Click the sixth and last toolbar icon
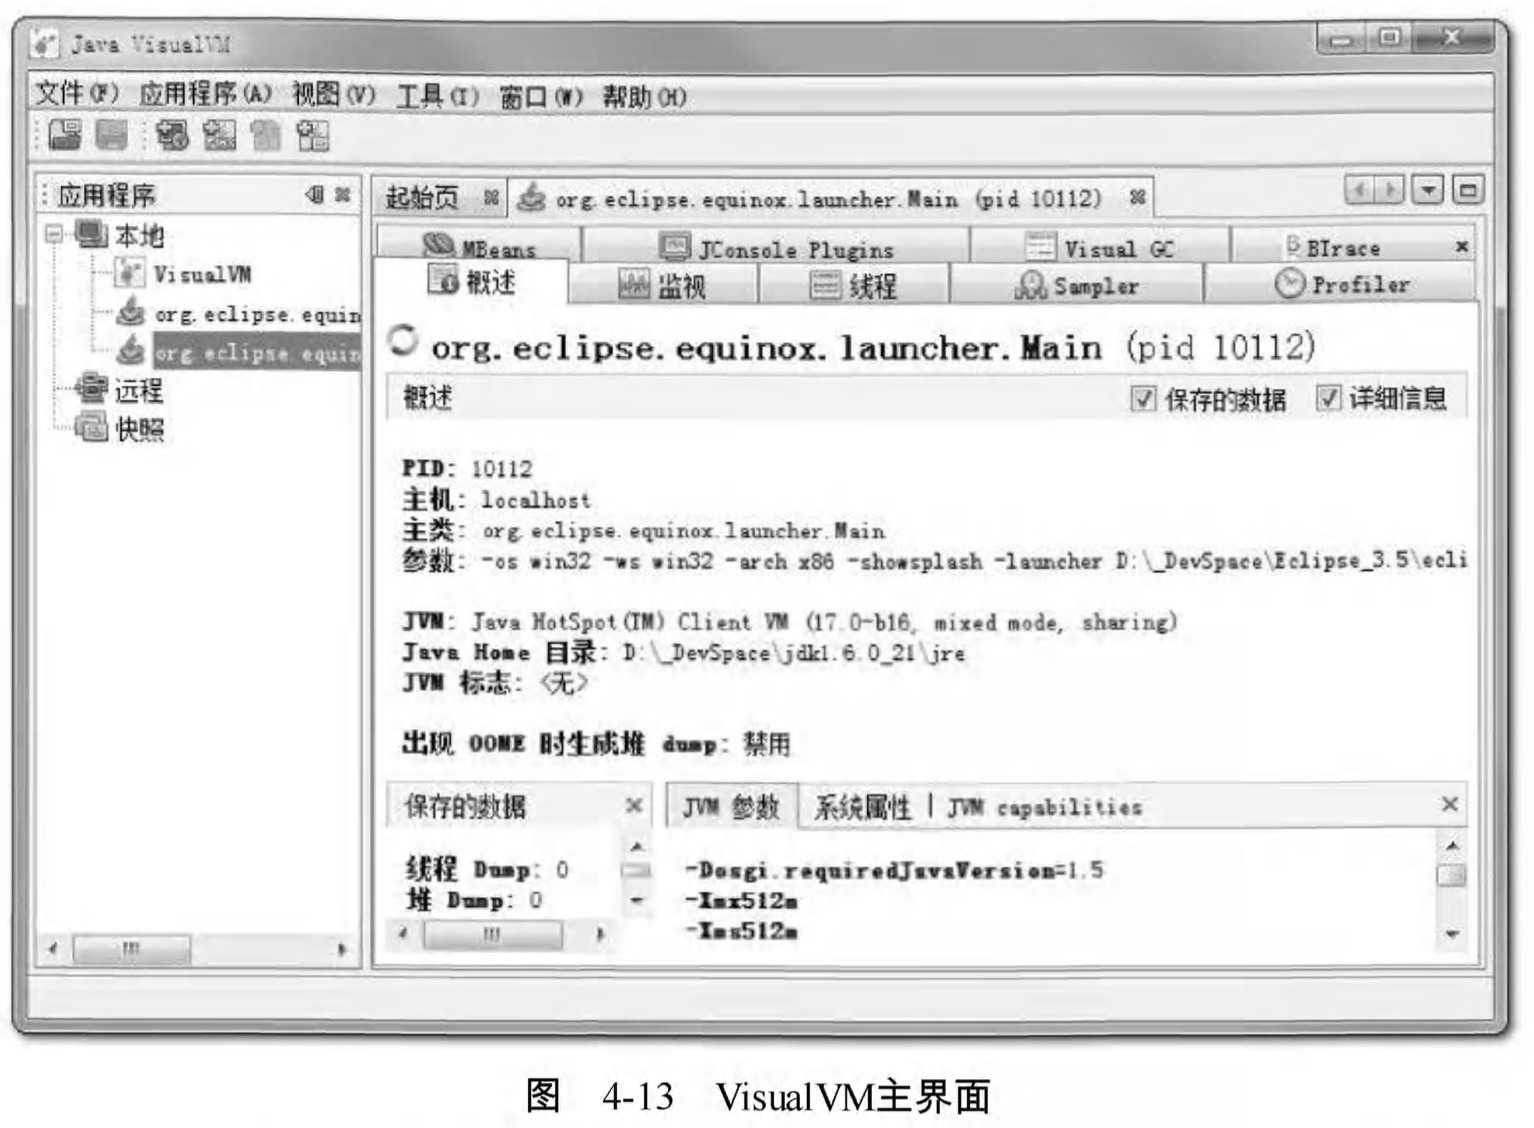Screen dimensions: 1534x1128 (312, 135)
